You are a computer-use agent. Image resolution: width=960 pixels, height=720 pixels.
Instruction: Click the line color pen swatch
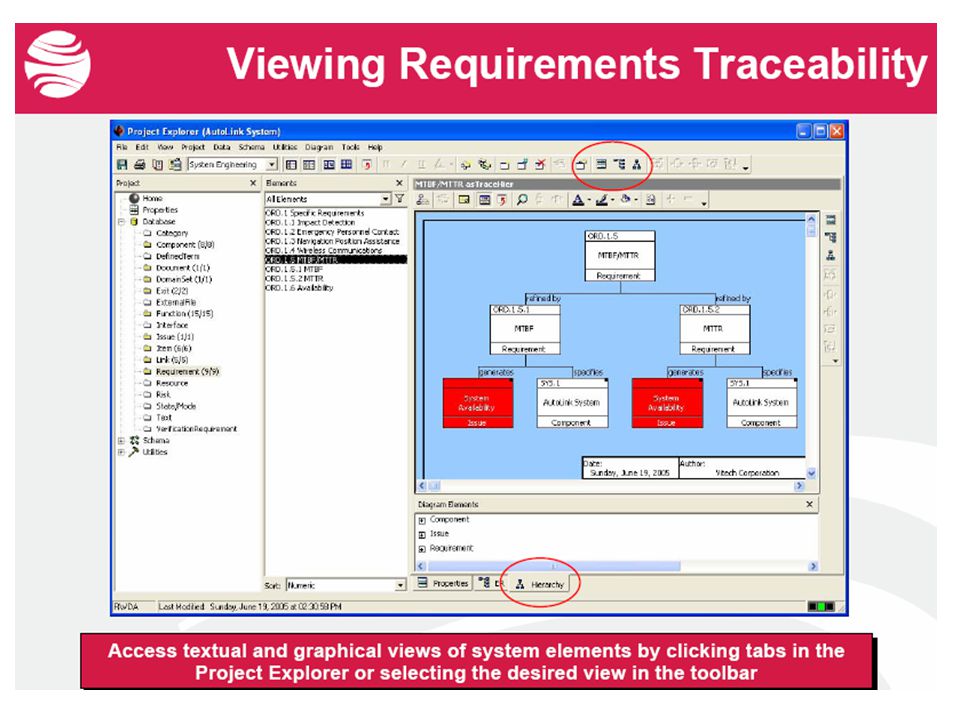coord(602,200)
